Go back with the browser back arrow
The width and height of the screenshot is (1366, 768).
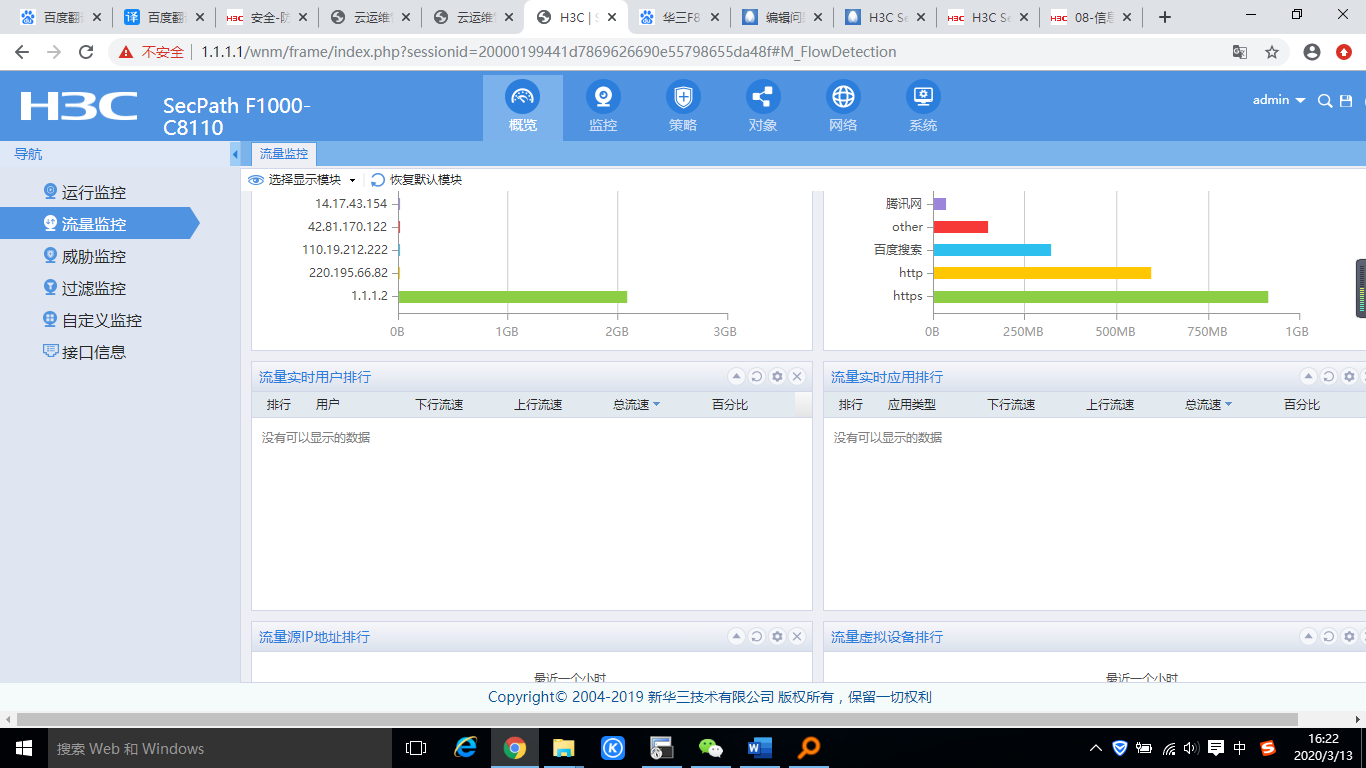pos(22,52)
